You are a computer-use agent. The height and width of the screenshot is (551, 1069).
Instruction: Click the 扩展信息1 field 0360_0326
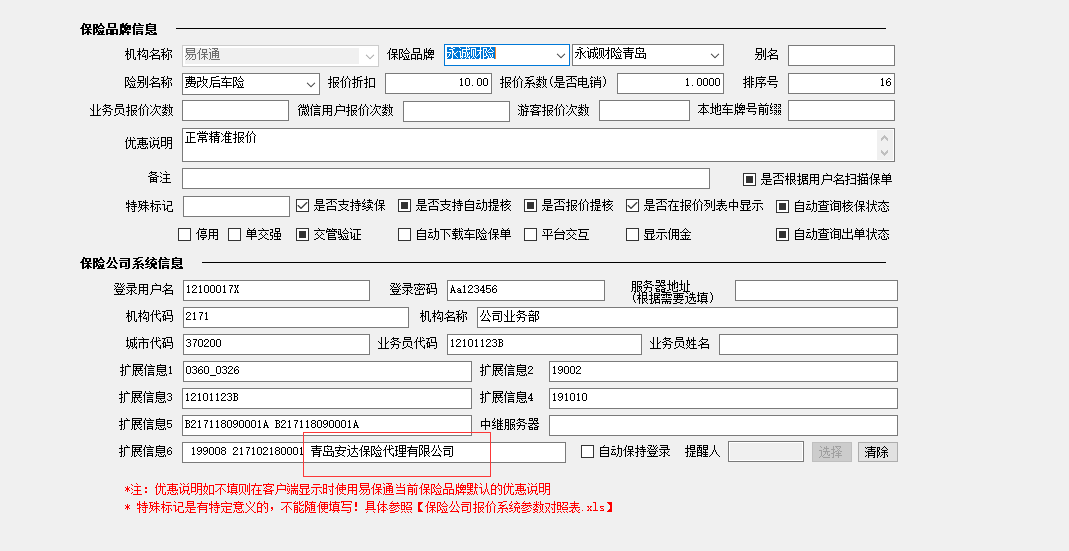[327, 371]
